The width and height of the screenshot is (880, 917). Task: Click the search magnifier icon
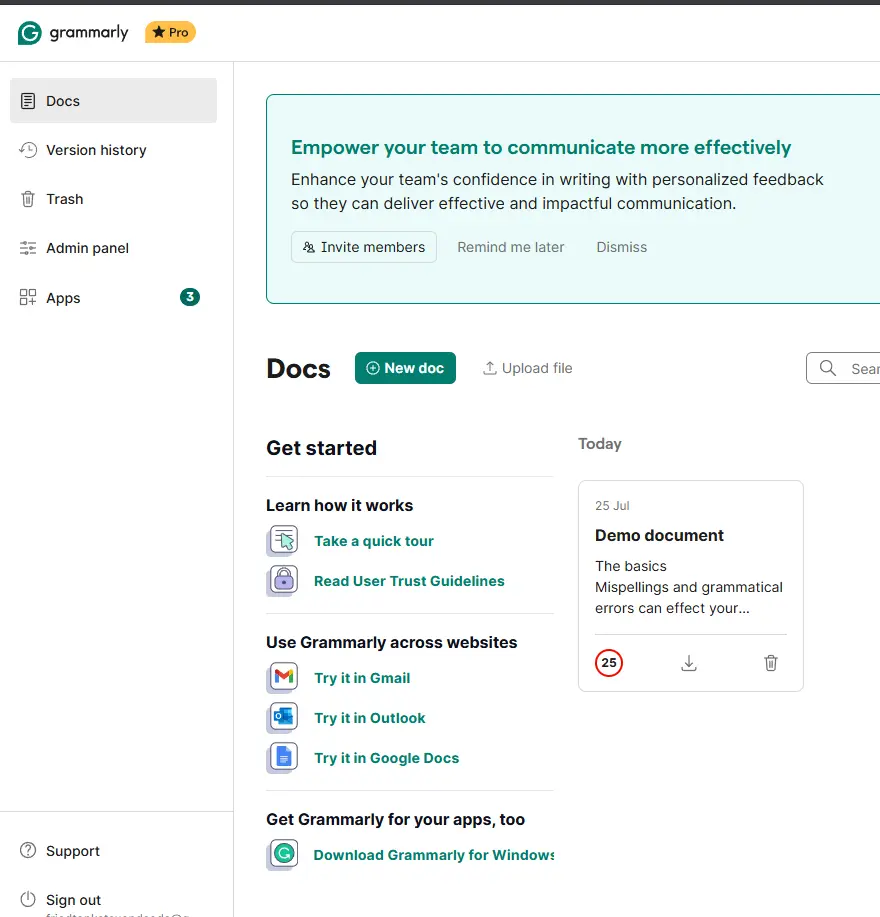tap(827, 368)
